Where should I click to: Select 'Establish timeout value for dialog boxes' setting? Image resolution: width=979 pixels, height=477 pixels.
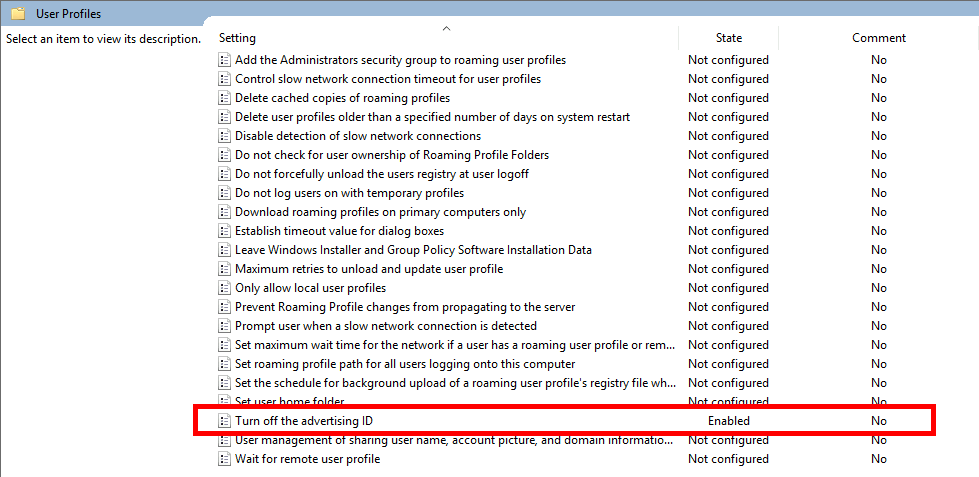pyautogui.click(x=340, y=231)
